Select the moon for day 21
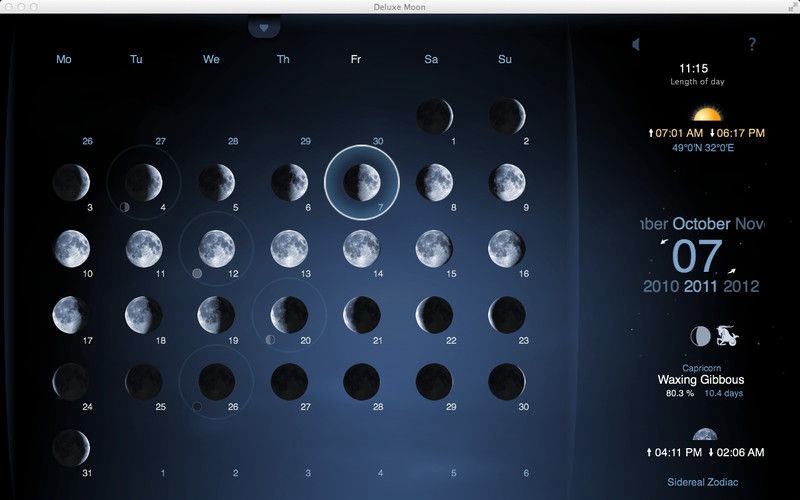This screenshot has width=800, height=500. 362,315
